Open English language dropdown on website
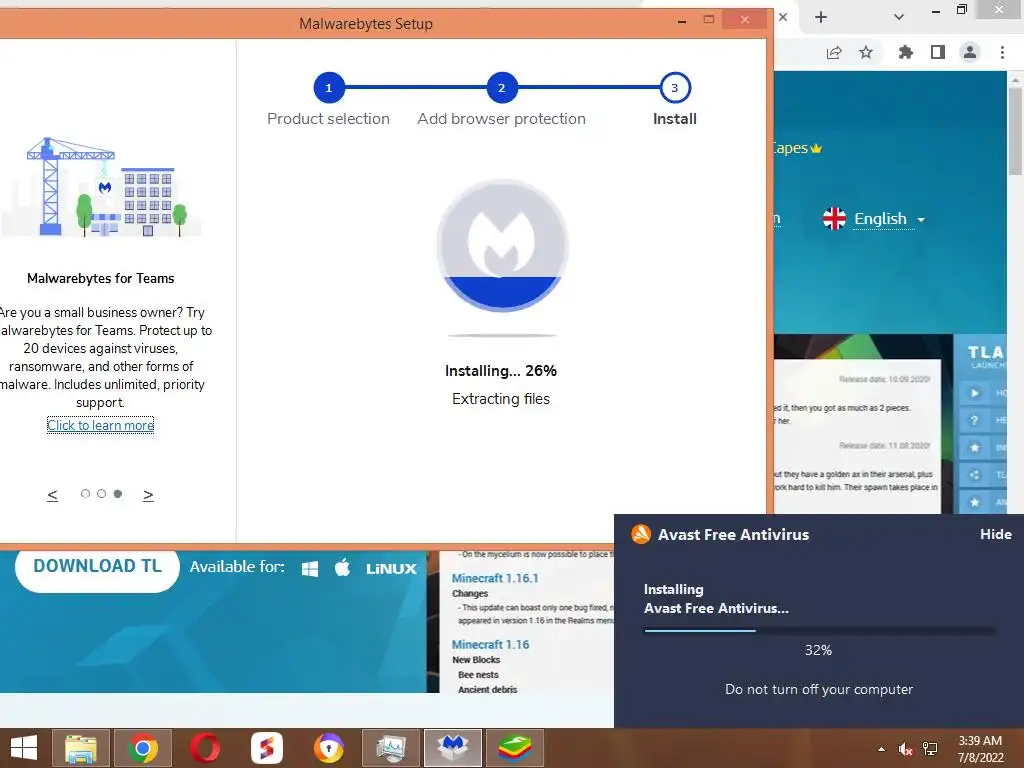 (x=889, y=219)
